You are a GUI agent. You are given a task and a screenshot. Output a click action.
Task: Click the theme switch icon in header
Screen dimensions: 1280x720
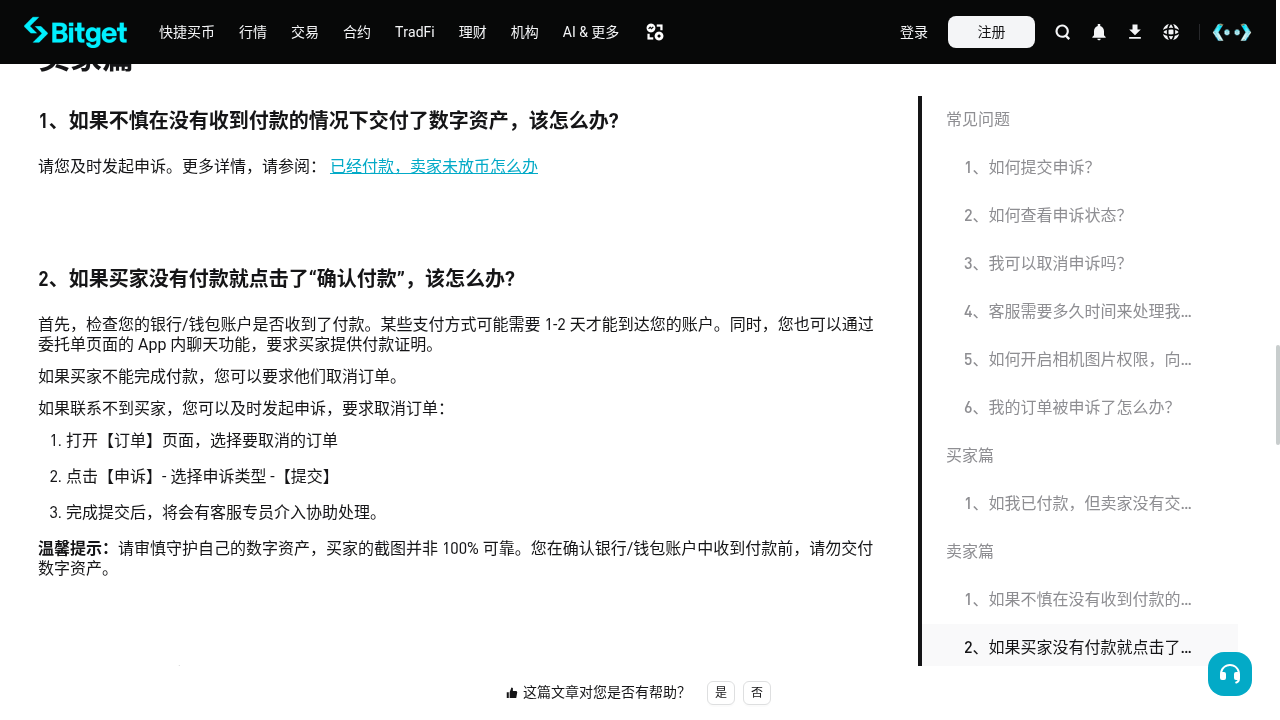tap(1232, 32)
